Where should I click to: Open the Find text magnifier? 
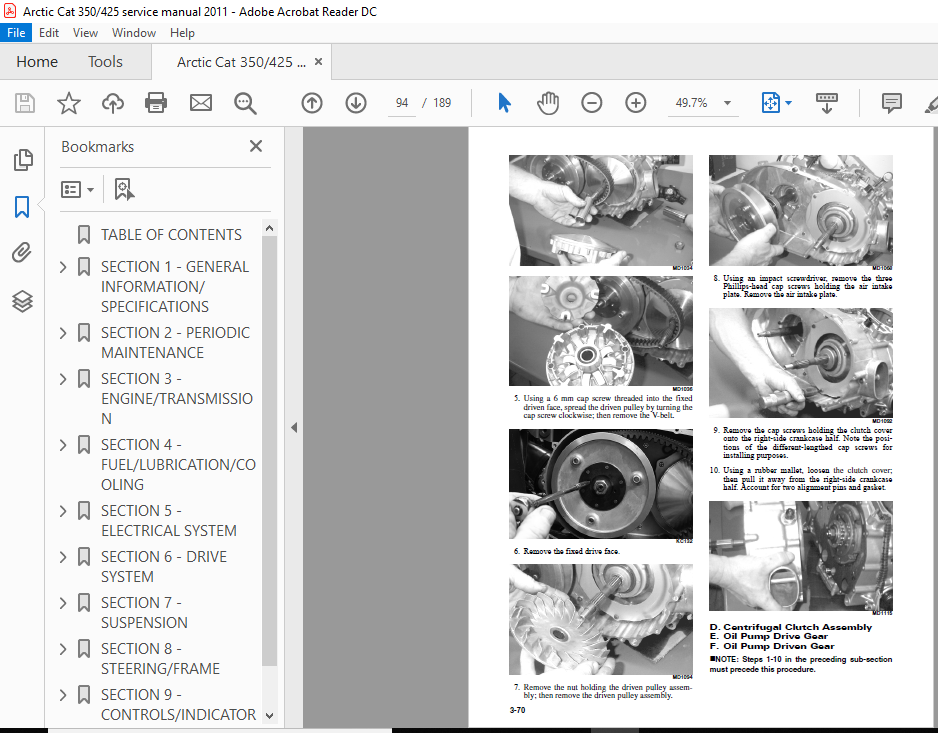tap(245, 103)
